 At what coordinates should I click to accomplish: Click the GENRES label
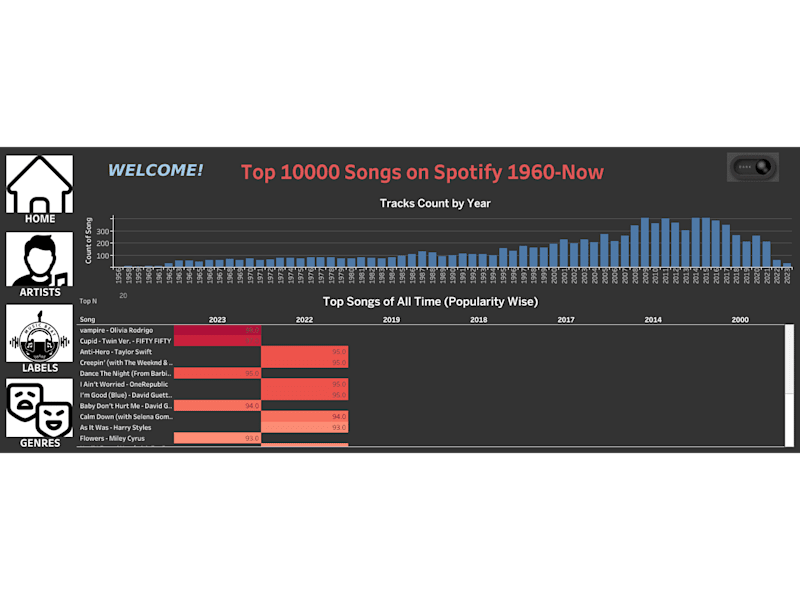[40, 443]
